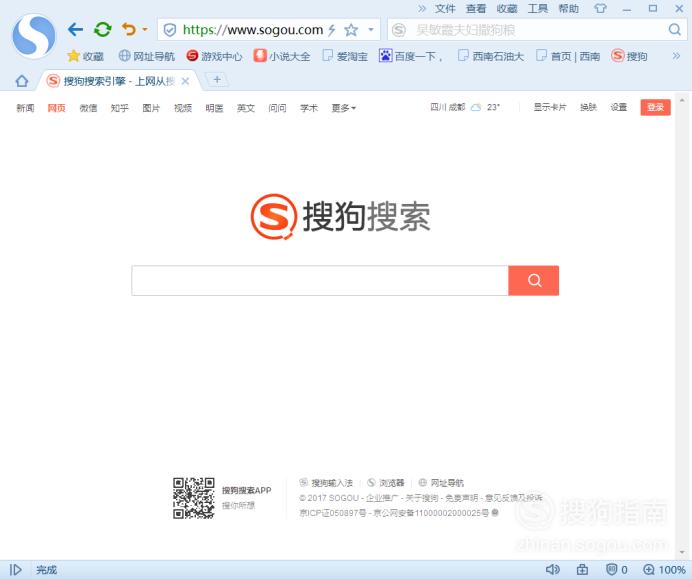Open the 爱淘宝 bookmark
Viewport: 692px width, 579px height.
pyautogui.click(x=345, y=56)
